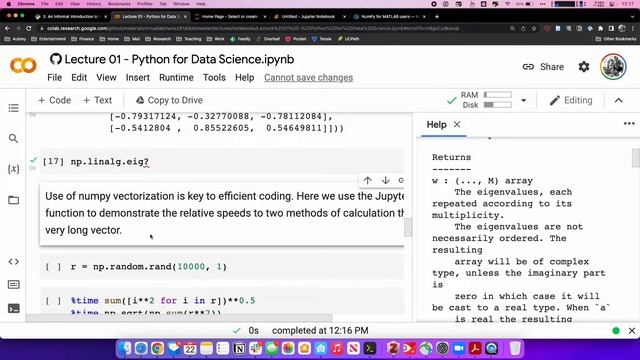Open Chrome extensions puzzle icon
This screenshot has width=640, height=360.
coord(600,29)
